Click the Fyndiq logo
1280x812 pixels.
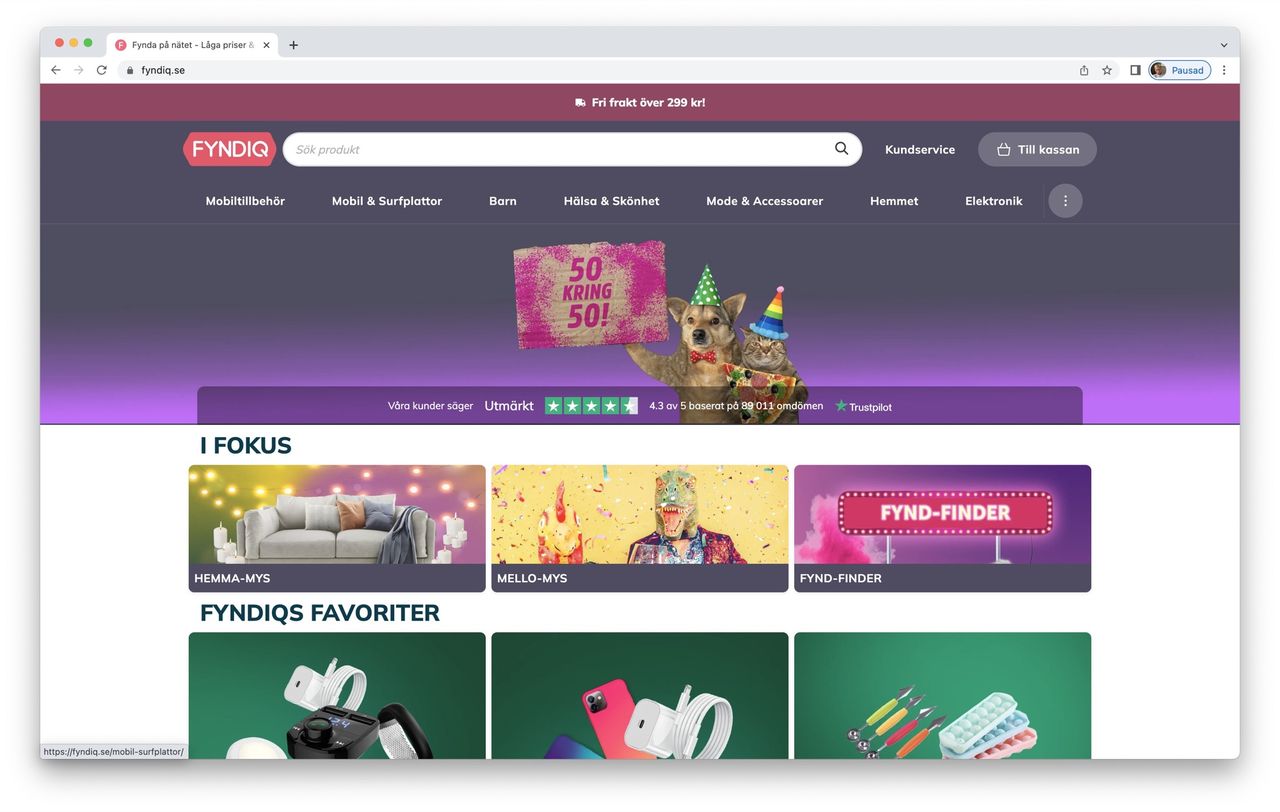(x=229, y=149)
